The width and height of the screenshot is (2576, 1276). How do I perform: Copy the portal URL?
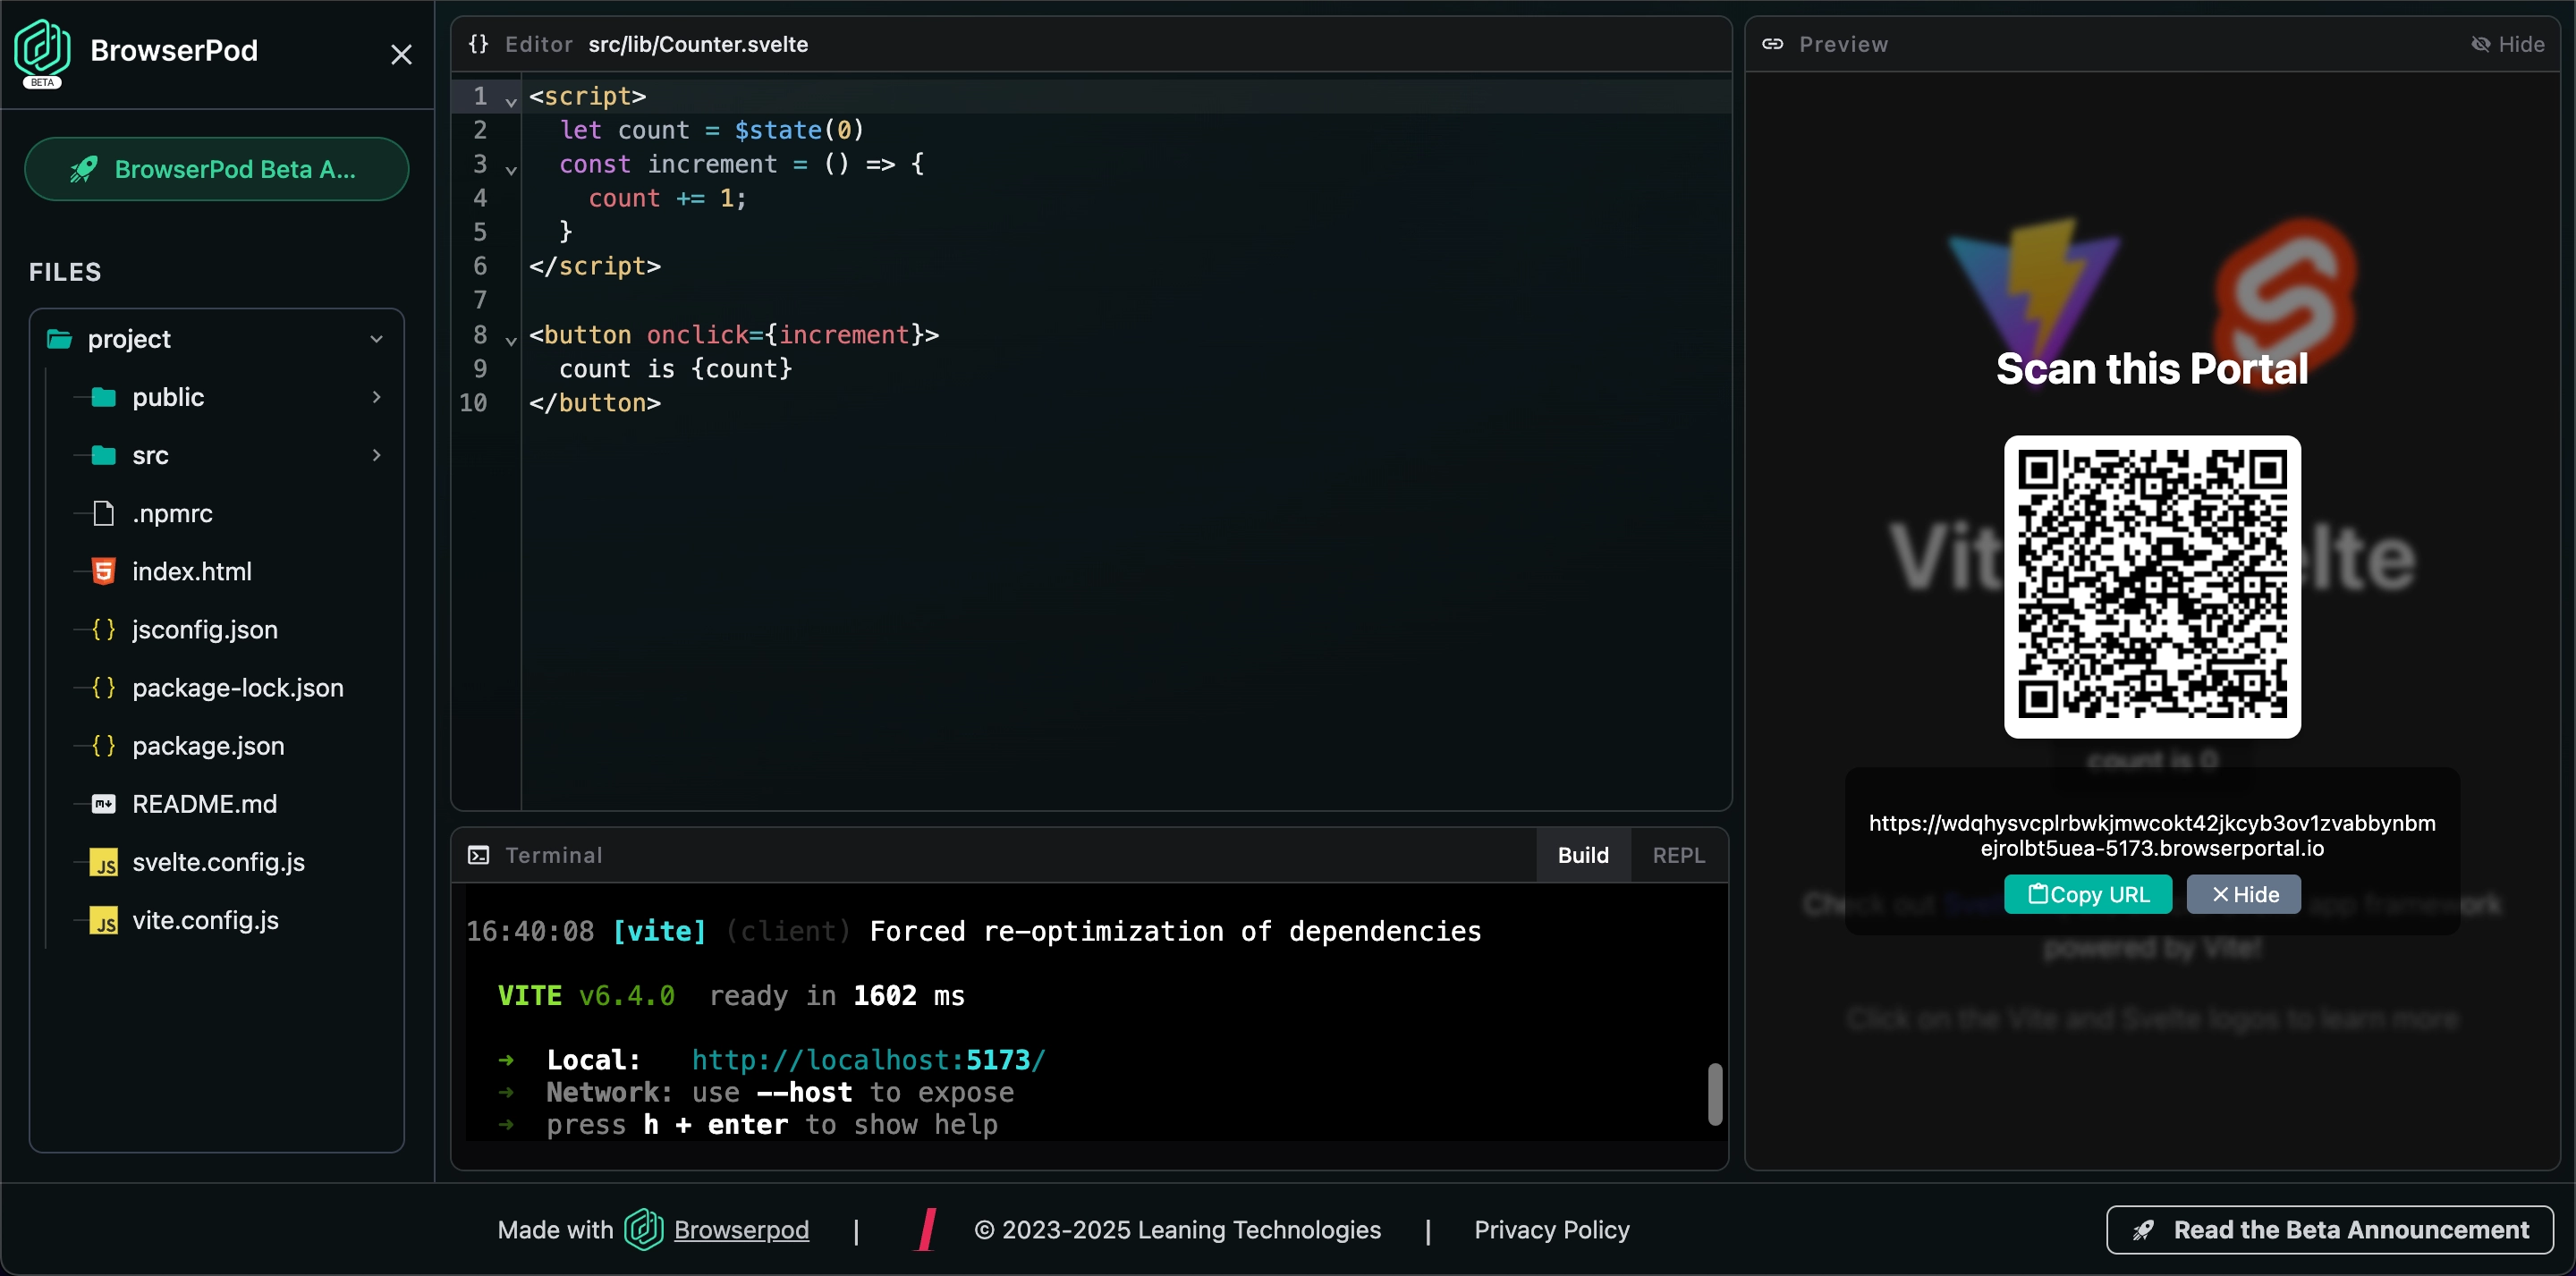point(2087,894)
